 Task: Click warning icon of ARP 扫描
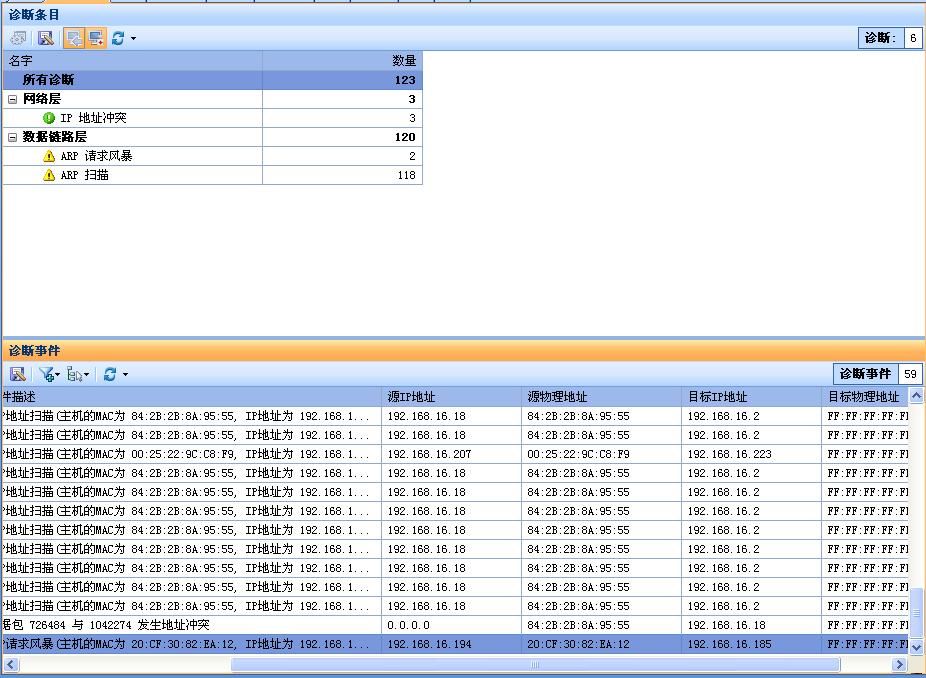(x=49, y=175)
